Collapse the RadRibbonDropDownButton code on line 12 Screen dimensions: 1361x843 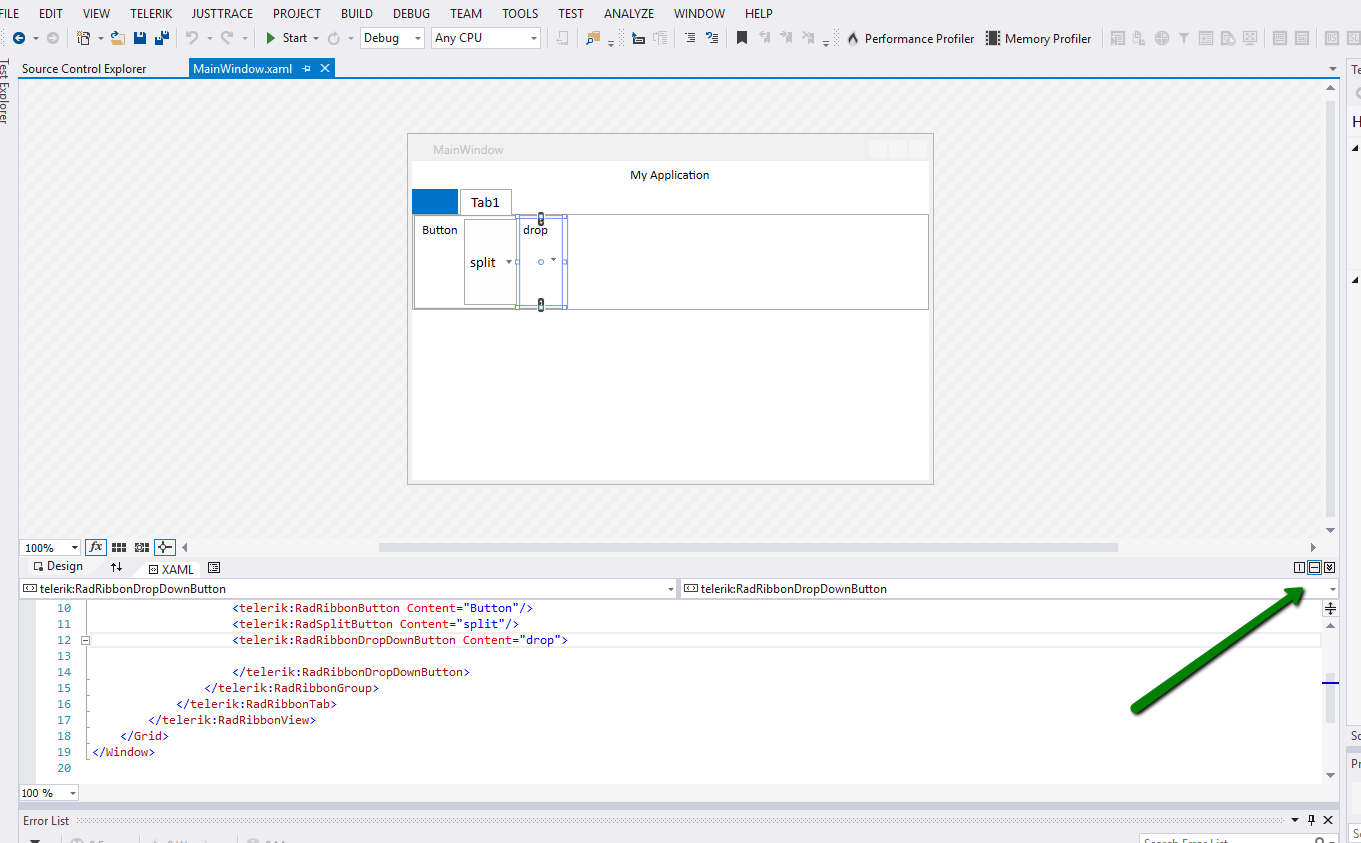pos(86,640)
